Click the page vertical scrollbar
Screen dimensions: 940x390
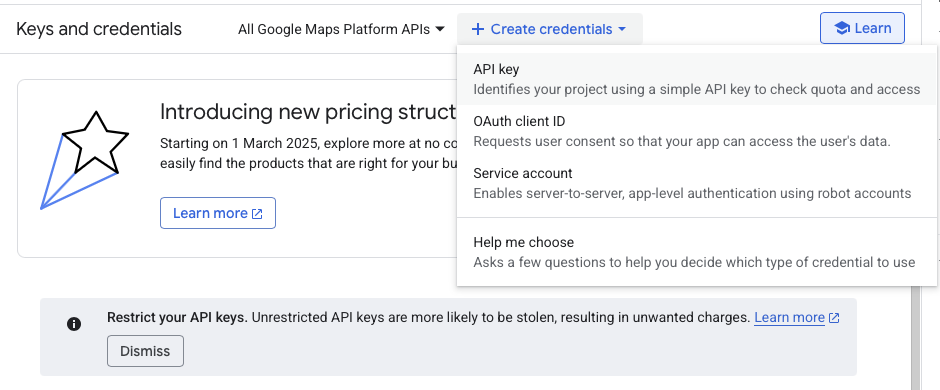click(x=915, y=338)
